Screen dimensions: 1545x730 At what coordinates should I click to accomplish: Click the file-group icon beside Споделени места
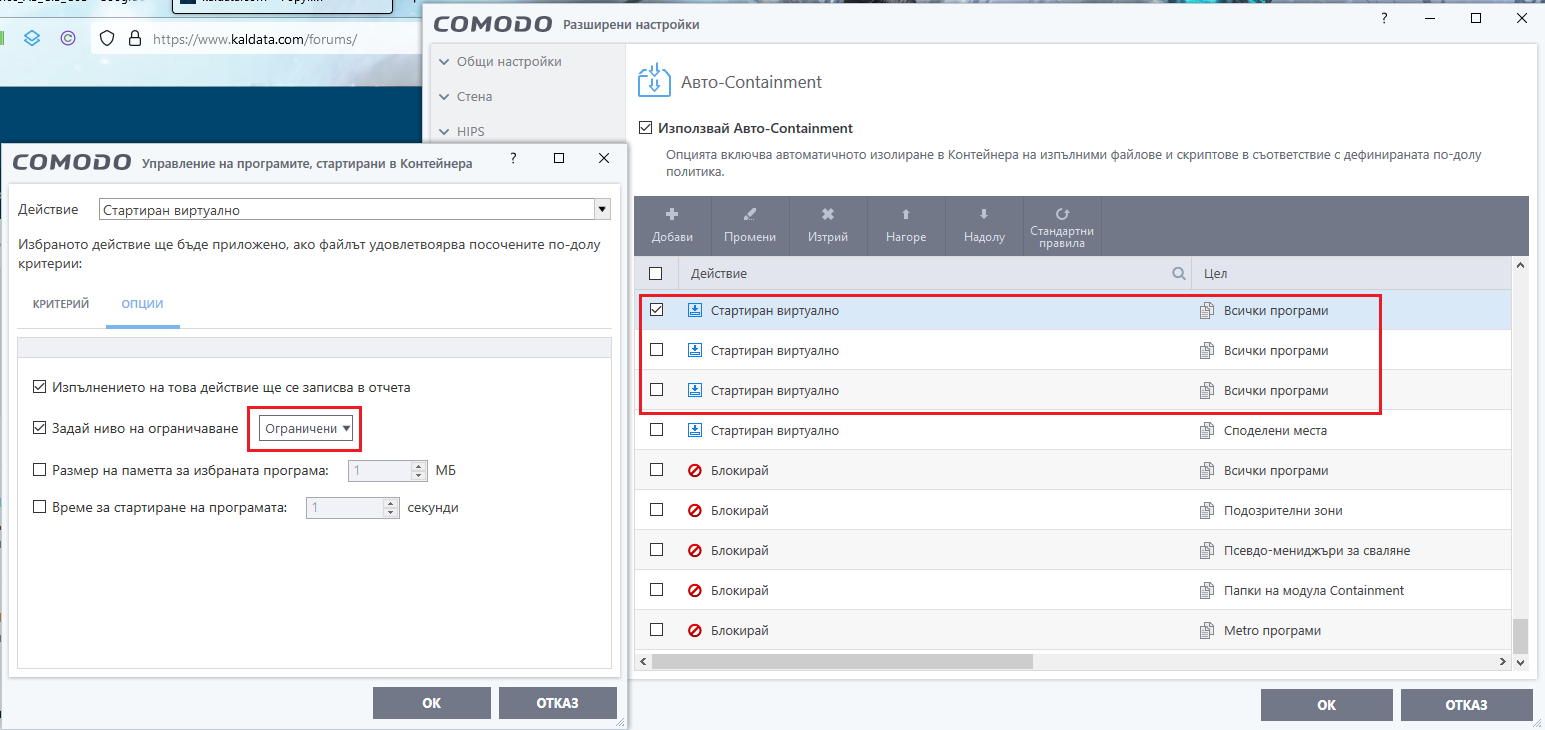pyautogui.click(x=1206, y=430)
